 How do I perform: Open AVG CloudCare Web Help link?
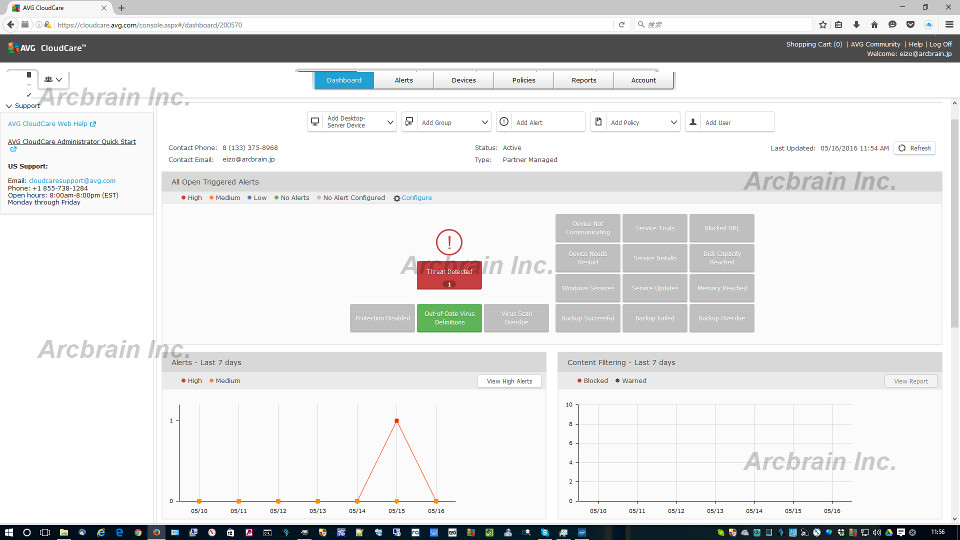tap(48, 124)
